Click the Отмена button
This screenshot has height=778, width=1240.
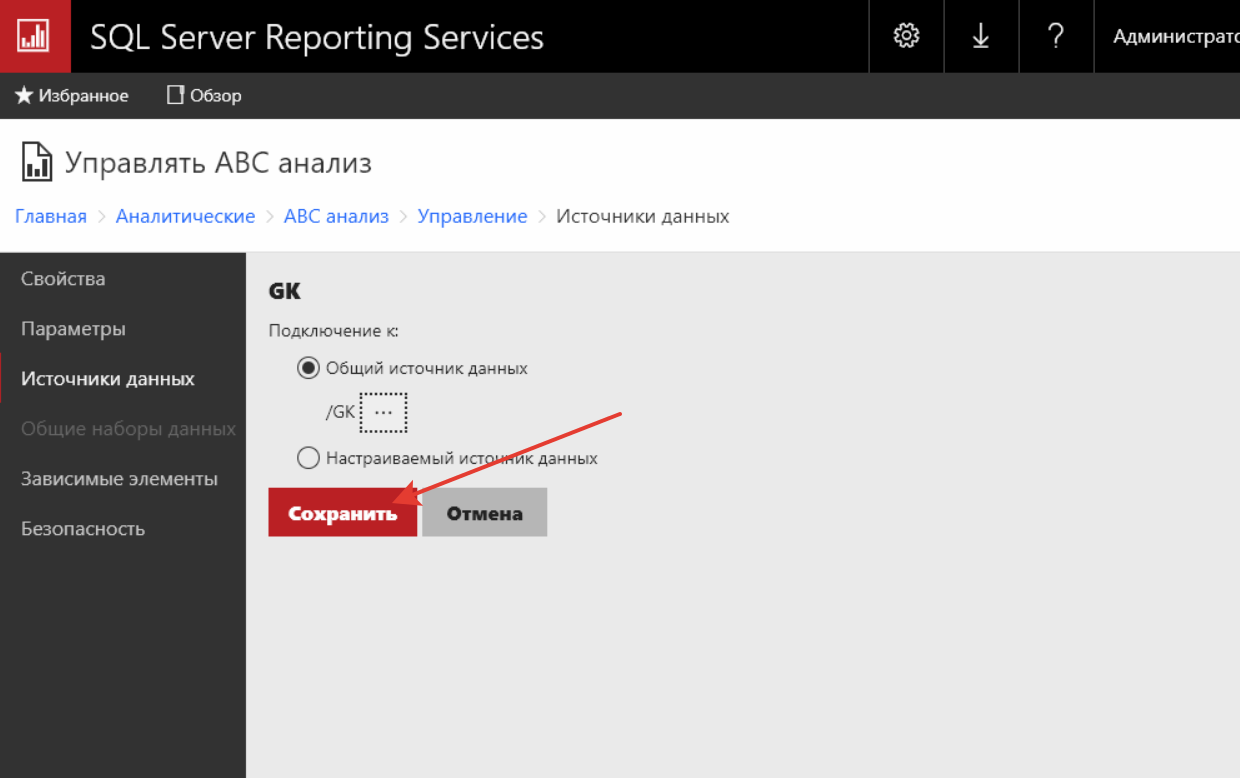(x=485, y=513)
